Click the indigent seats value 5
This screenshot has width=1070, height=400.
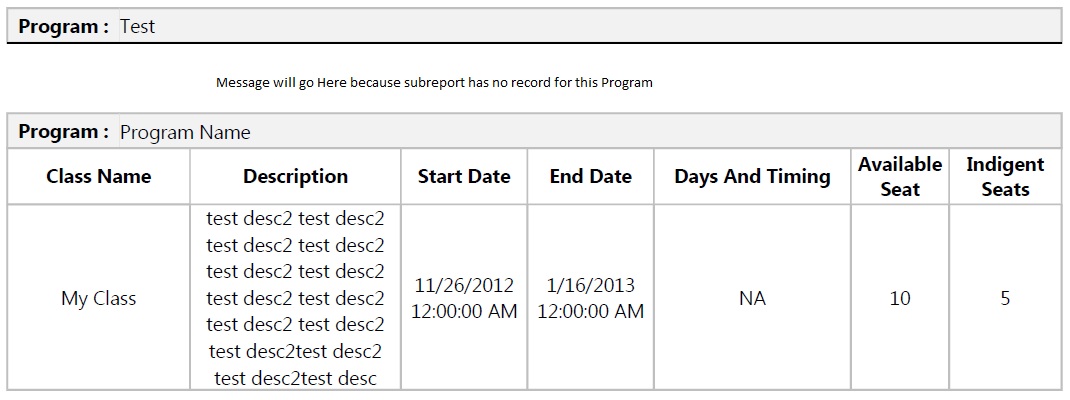point(1005,298)
